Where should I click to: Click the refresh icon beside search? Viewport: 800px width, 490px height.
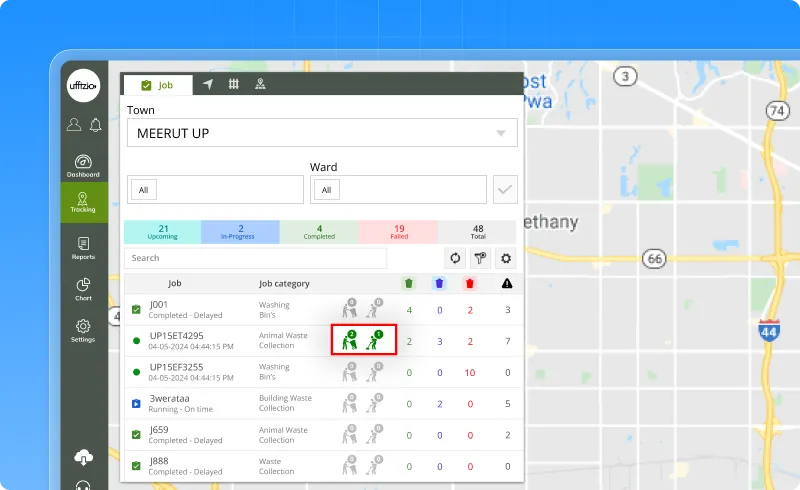point(454,258)
